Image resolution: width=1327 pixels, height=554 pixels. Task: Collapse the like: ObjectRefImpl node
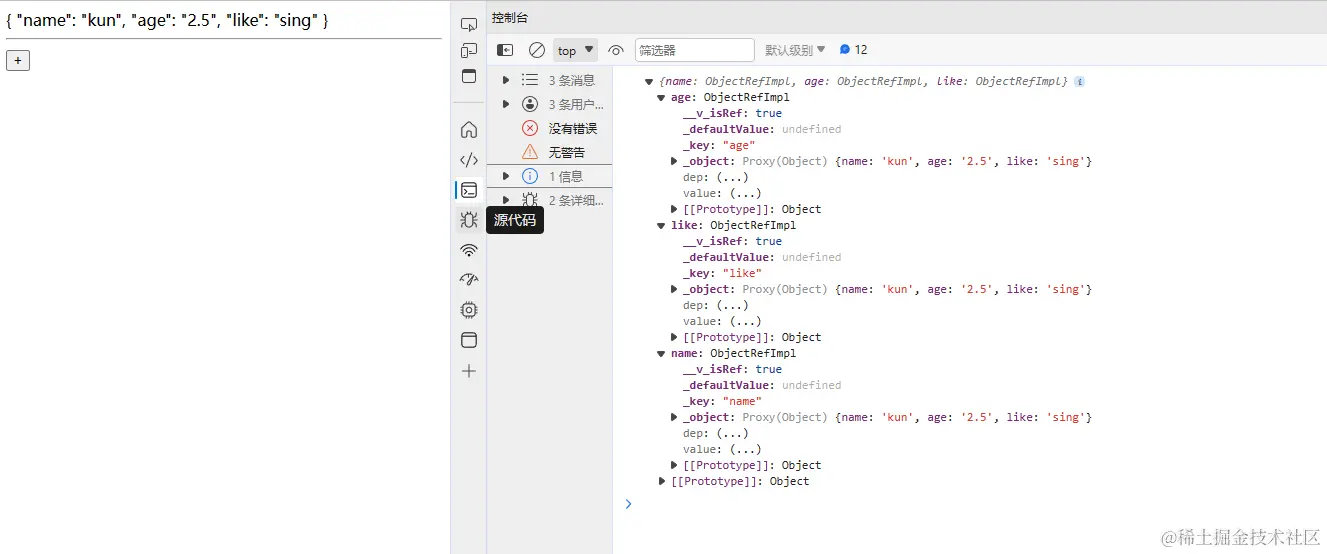click(662, 225)
